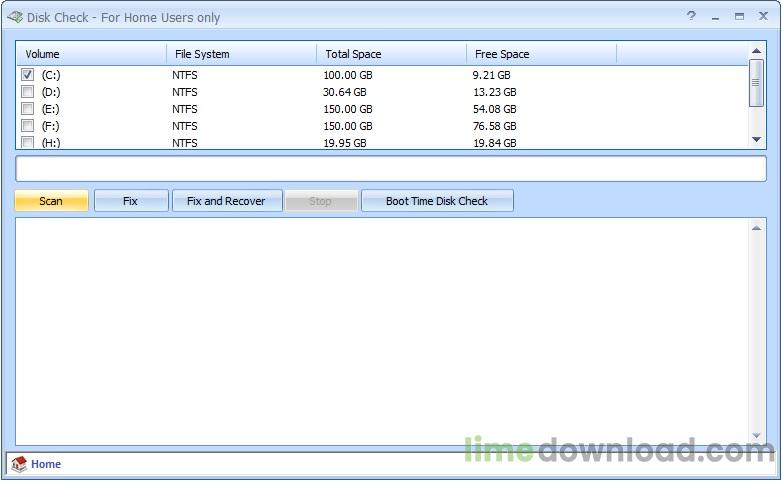Screen dimensions: 782x481
Task: Sort by File System column header
Action: (x=240, y=54)
